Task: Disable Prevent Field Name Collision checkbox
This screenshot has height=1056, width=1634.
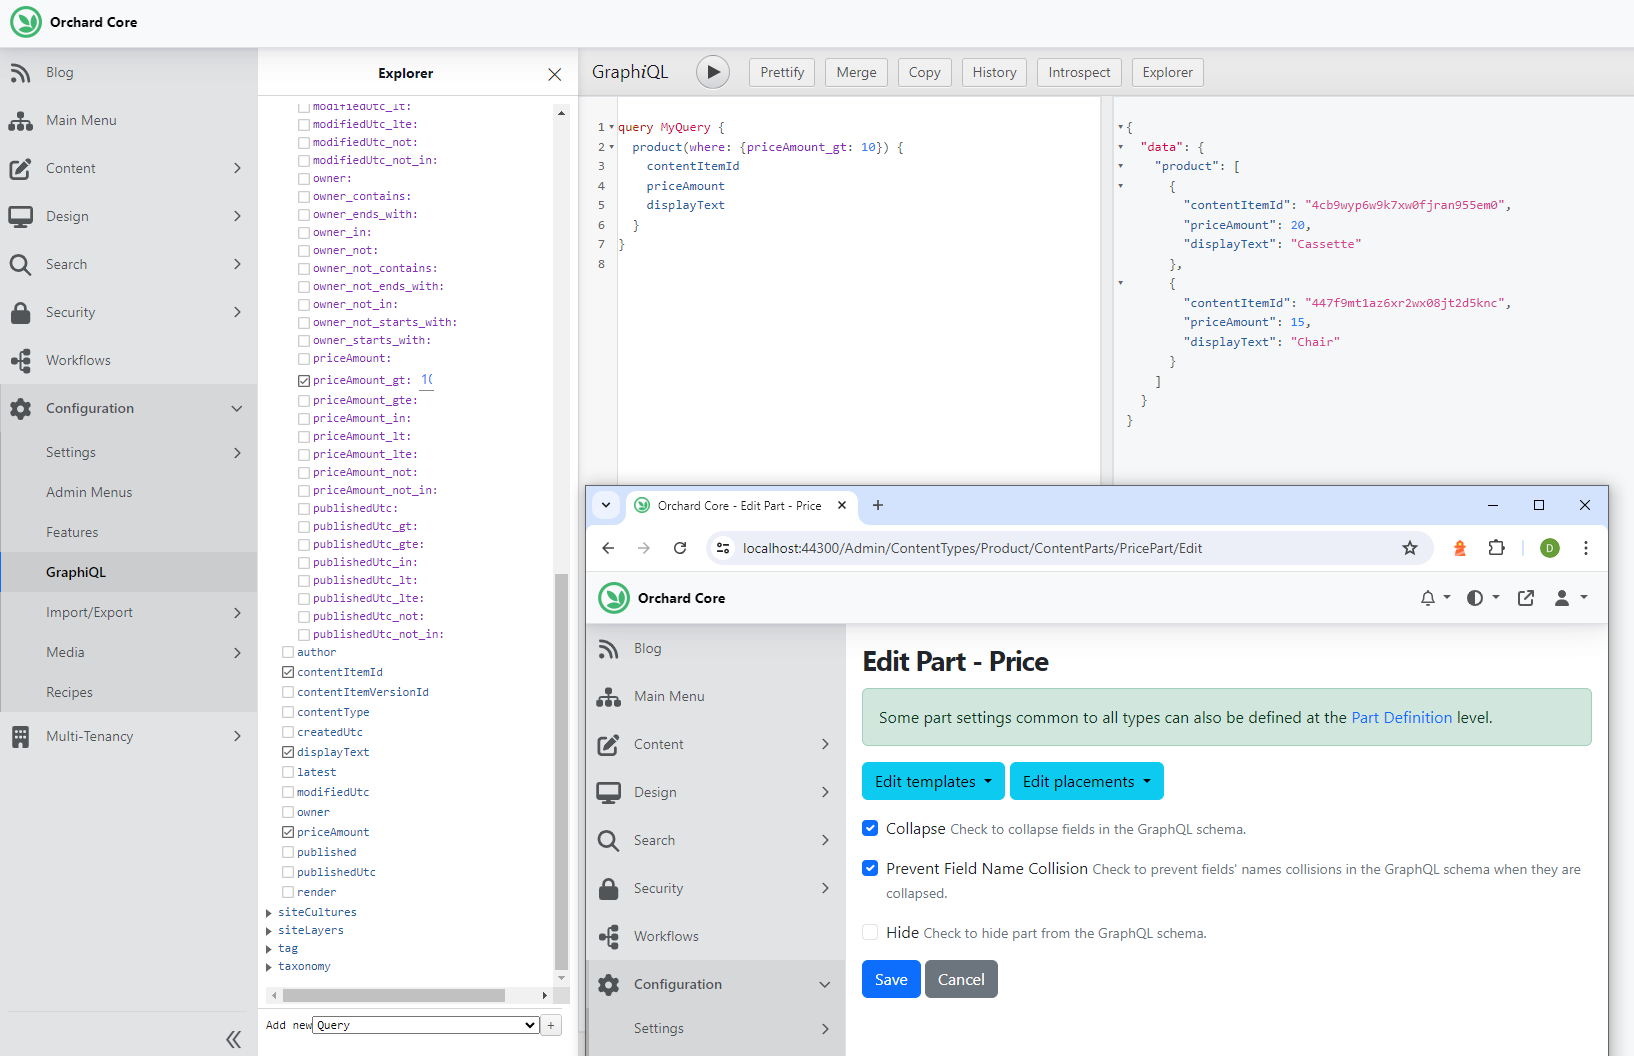Action: 870,868
